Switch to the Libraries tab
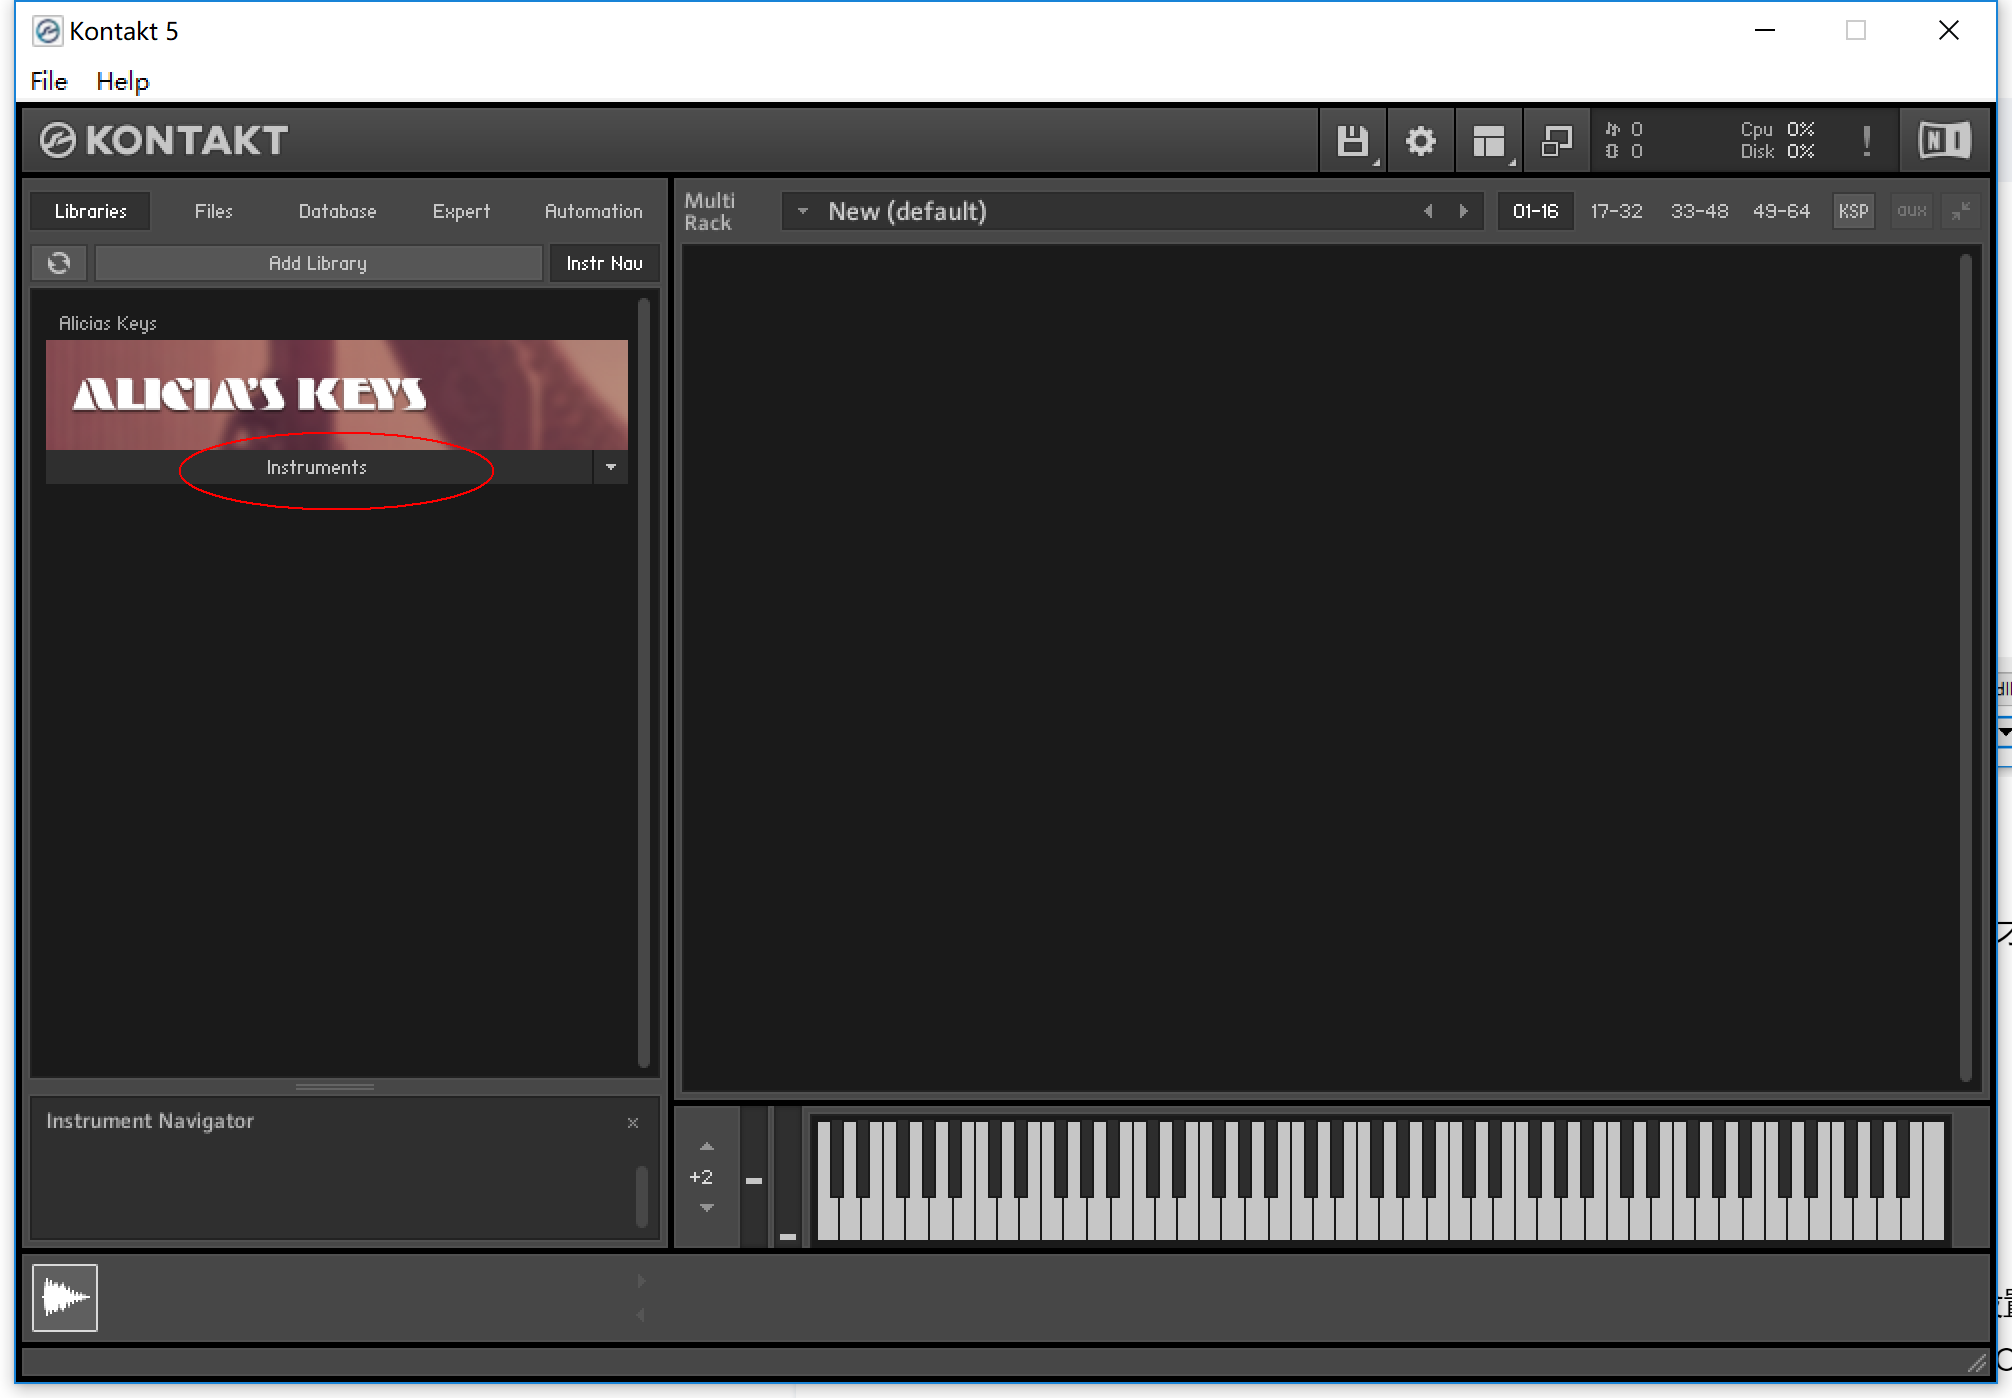The width and height of the screenshot is (2012, 1398). coord(91,211)
